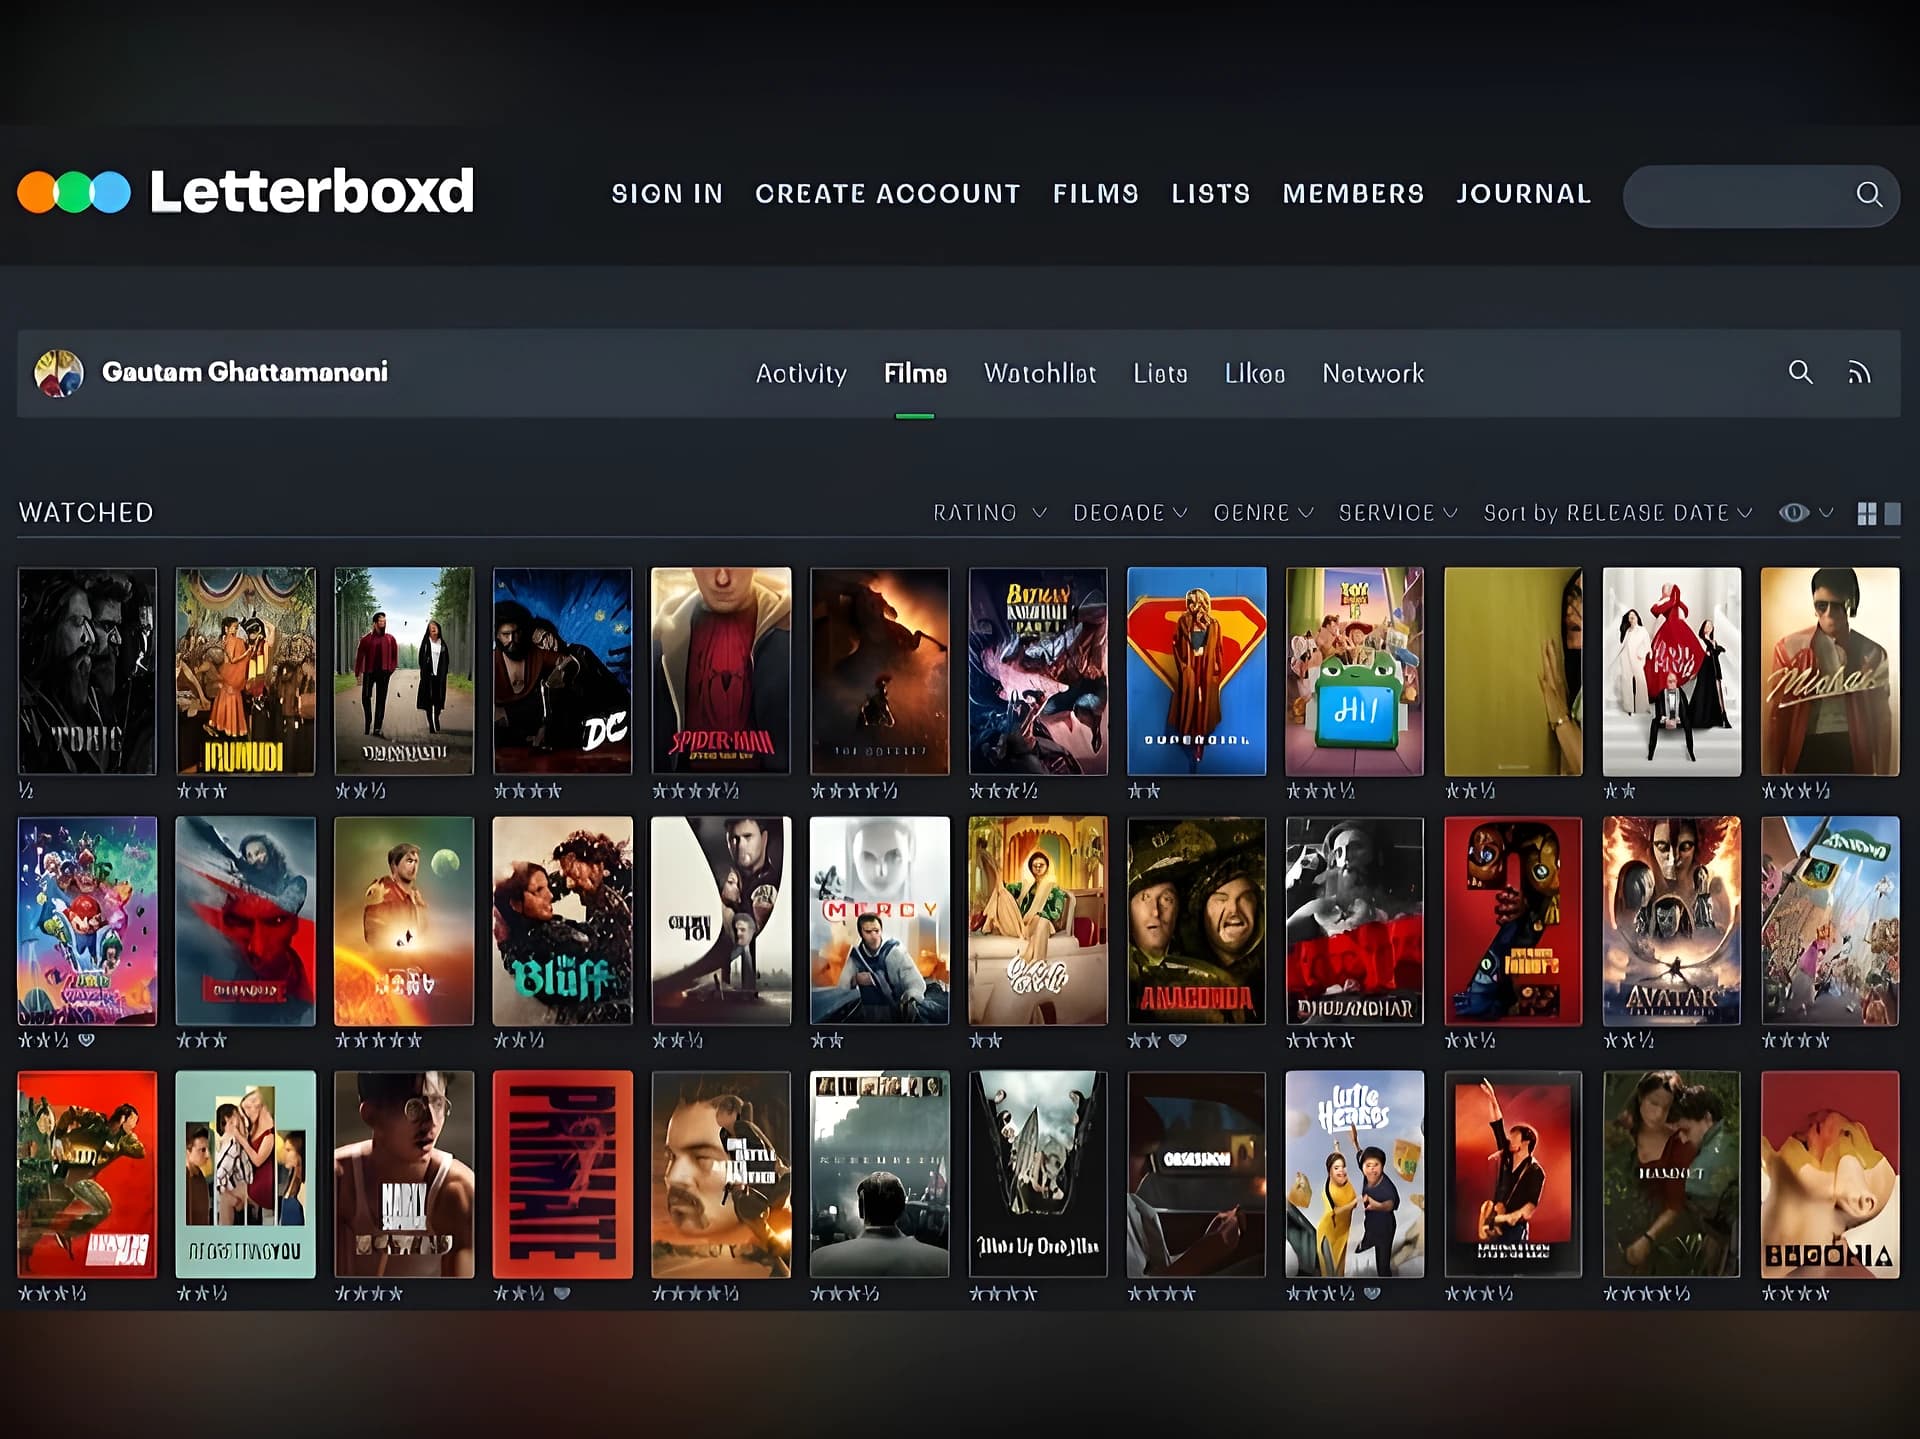Focus the top search input field

[1761, 195]
